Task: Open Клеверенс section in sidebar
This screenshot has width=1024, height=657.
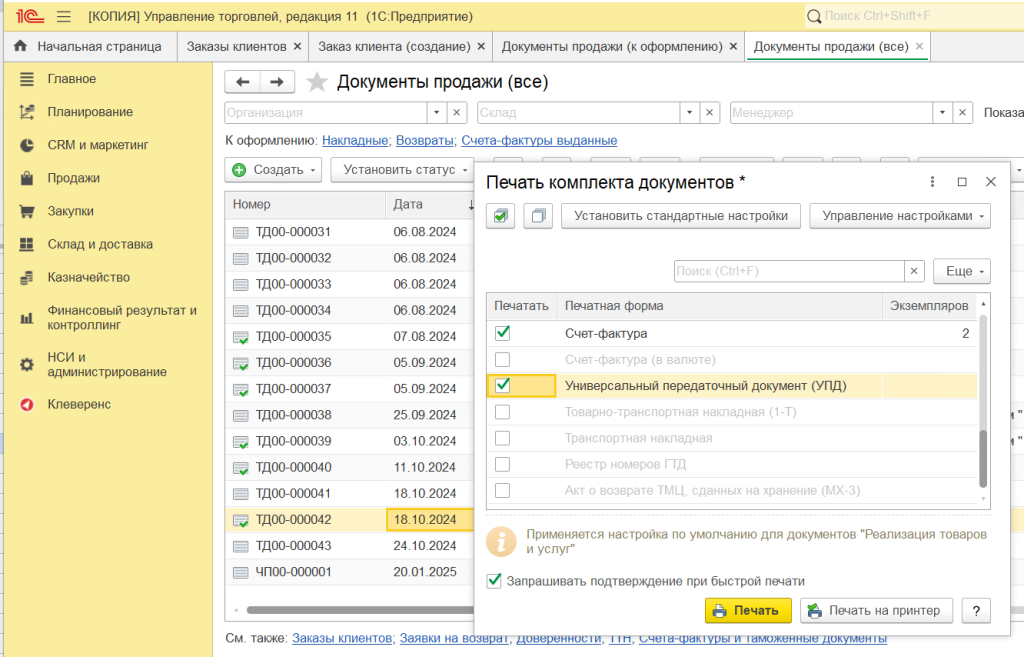Action: pos(79,404)
